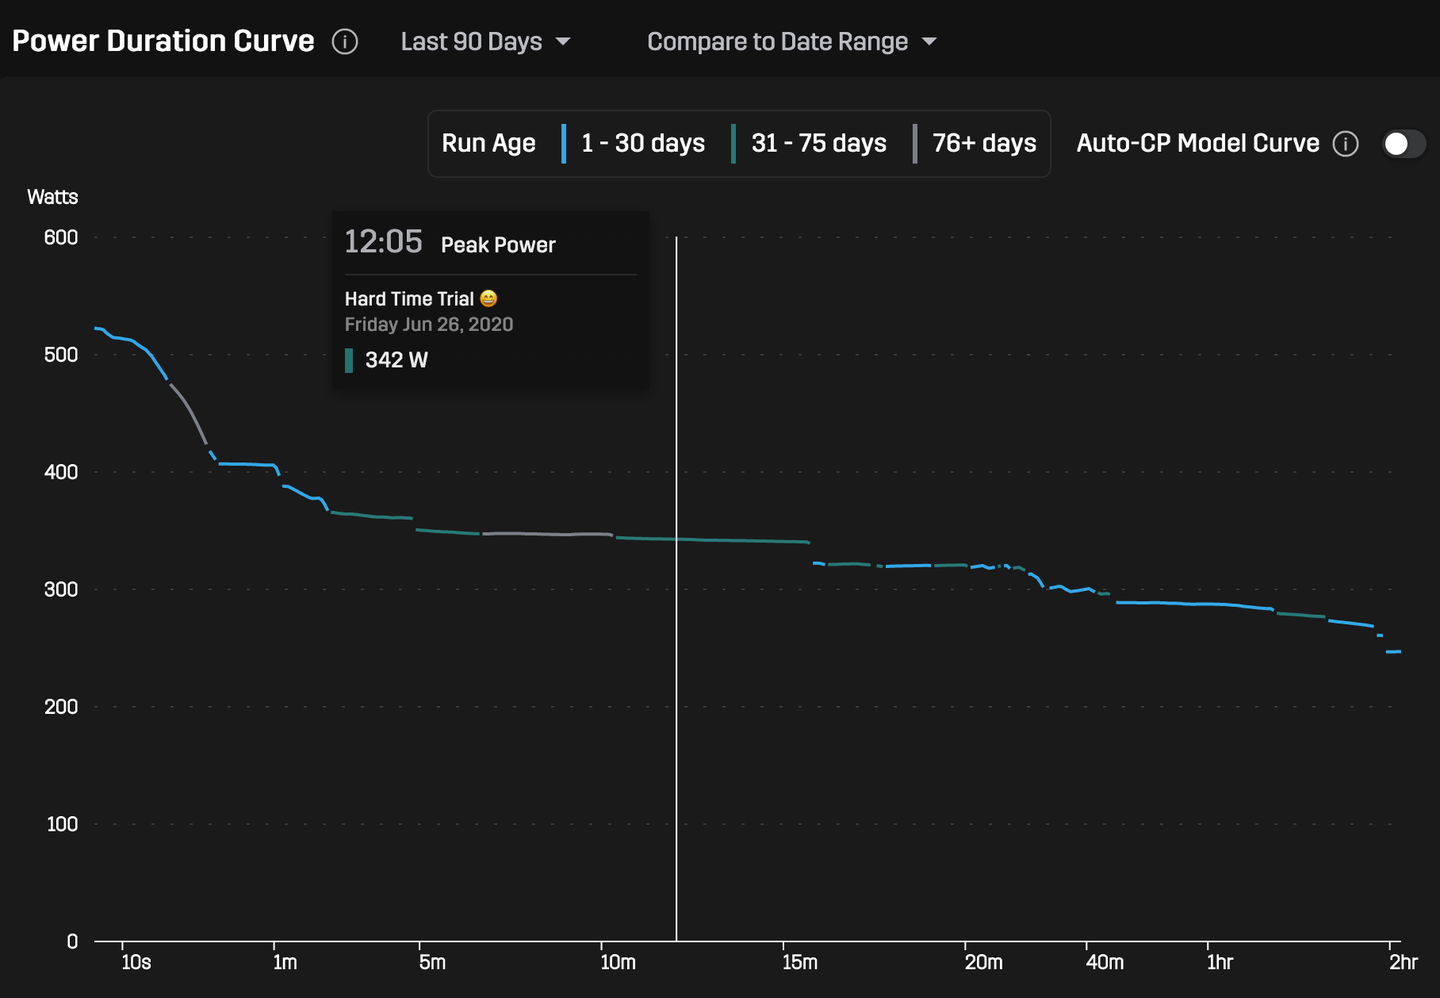Click the gray legend marker for 76+ days
1440x998 pixels.
[x=917, y=143]
